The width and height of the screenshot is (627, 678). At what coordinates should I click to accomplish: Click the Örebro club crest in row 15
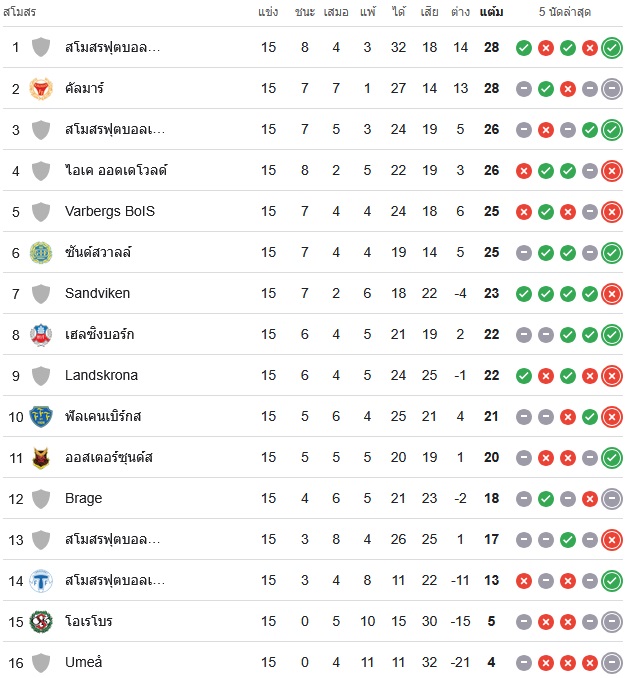click(41, 621)
